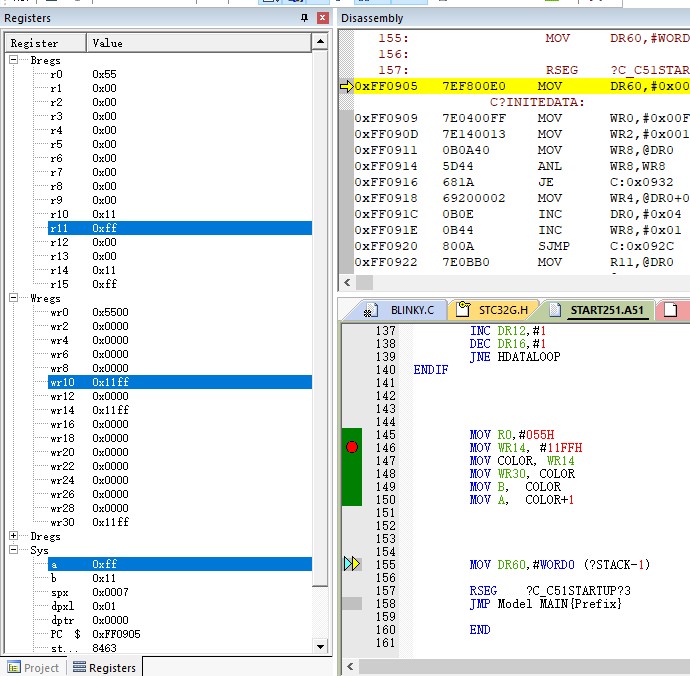This screenshot has height=676, width=690.
Task: Click source line 145 MOV R0
Action: (x=511, y=435)
